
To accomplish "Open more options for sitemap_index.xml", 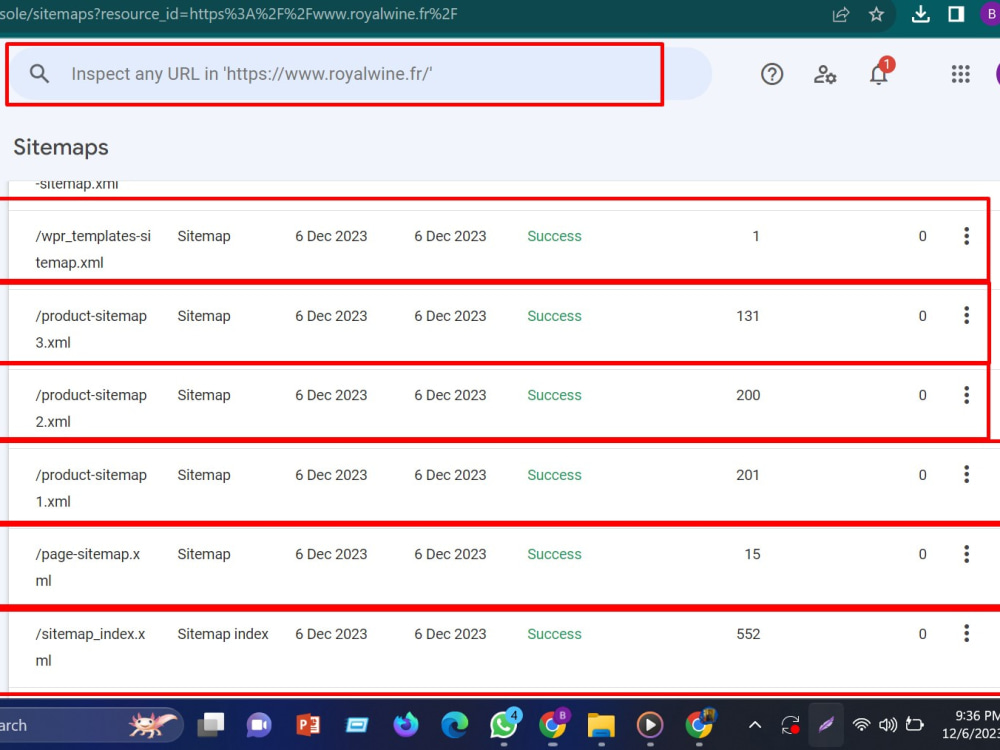I will [966, 633].
